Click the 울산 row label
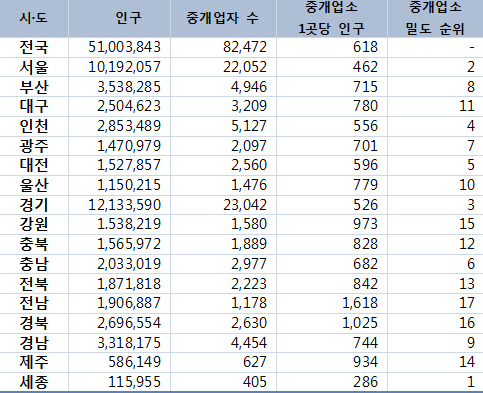 (34, 185)
